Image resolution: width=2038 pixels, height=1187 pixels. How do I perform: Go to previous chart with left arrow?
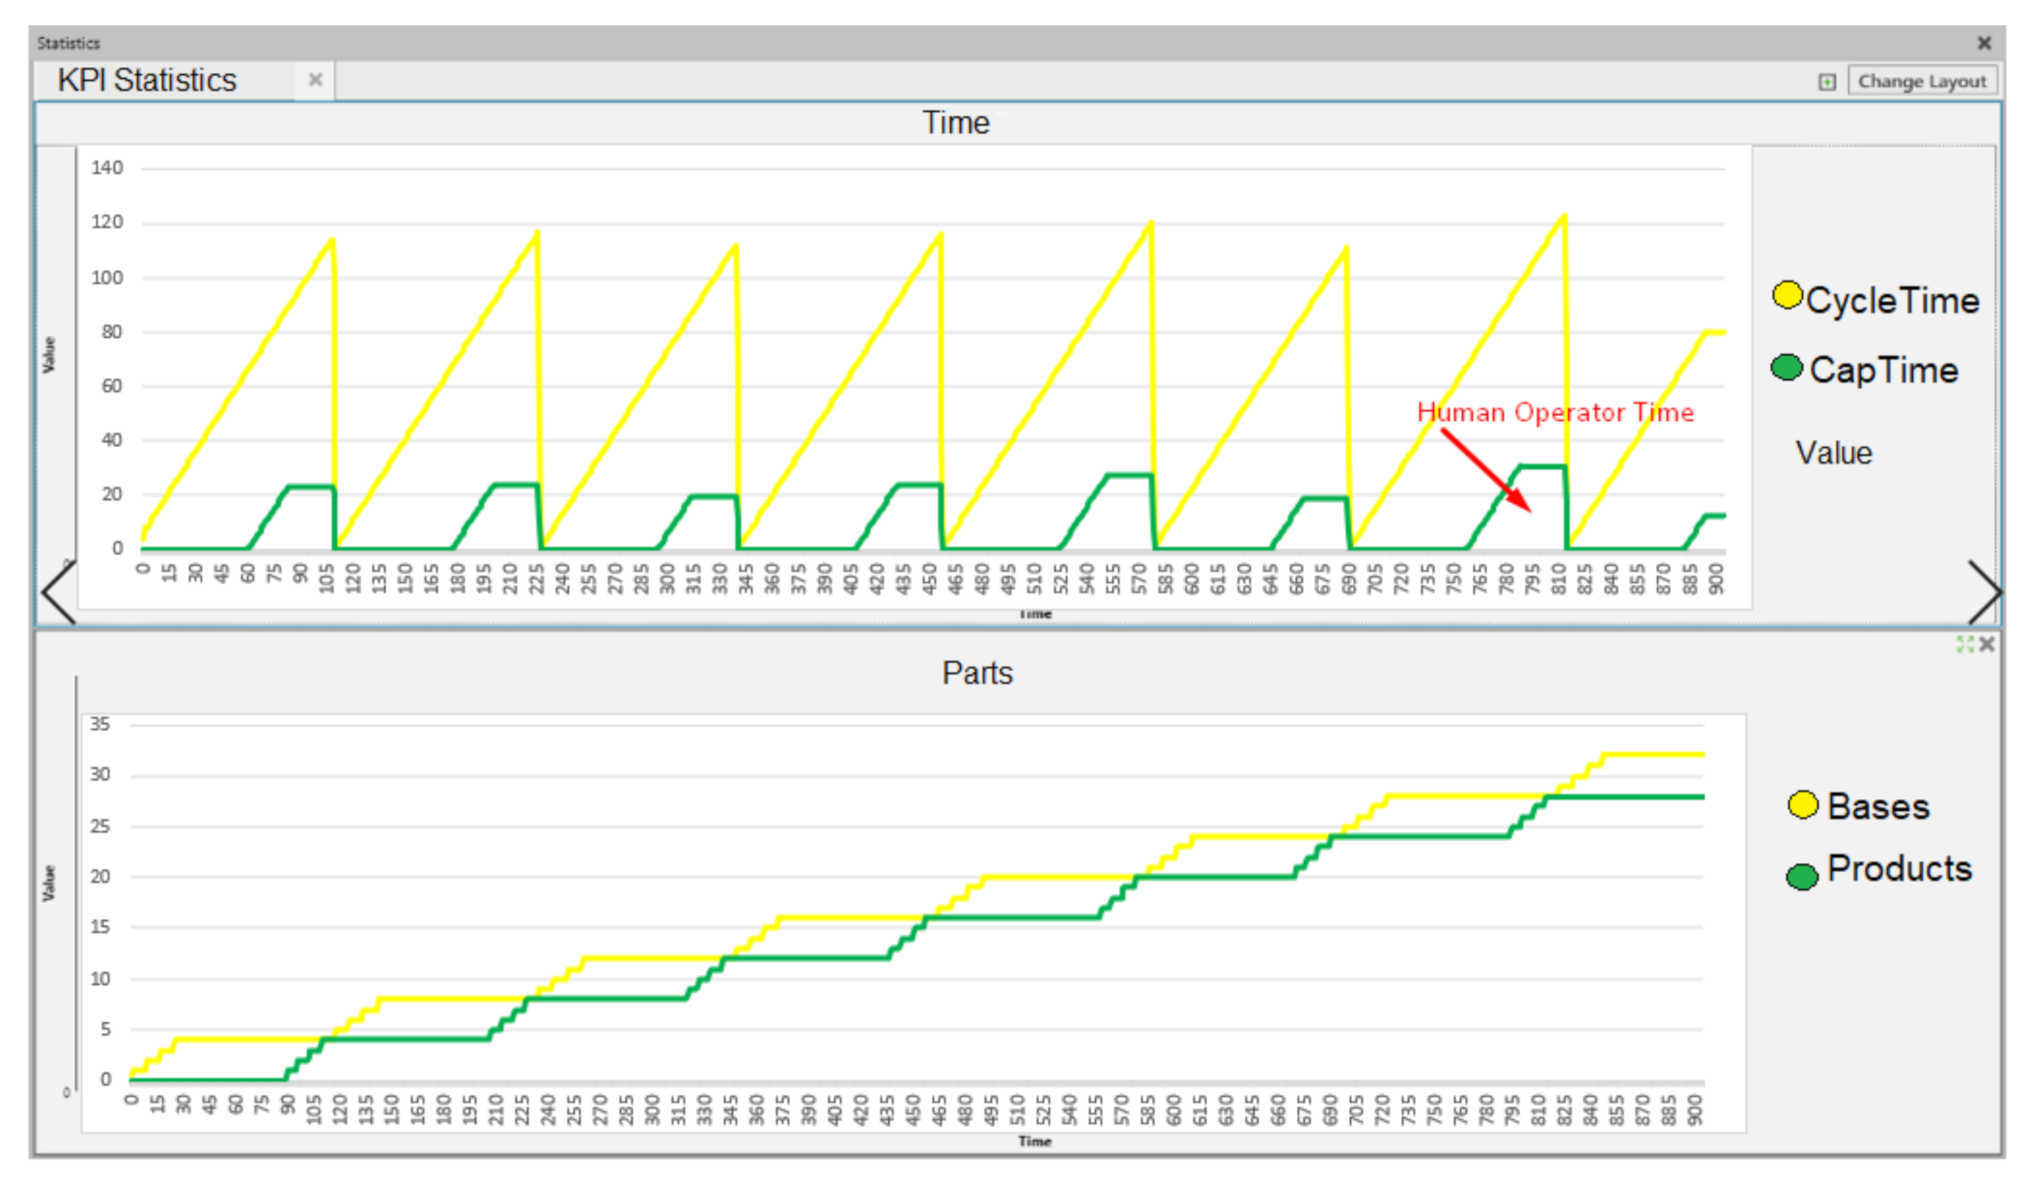click(58, 592)
